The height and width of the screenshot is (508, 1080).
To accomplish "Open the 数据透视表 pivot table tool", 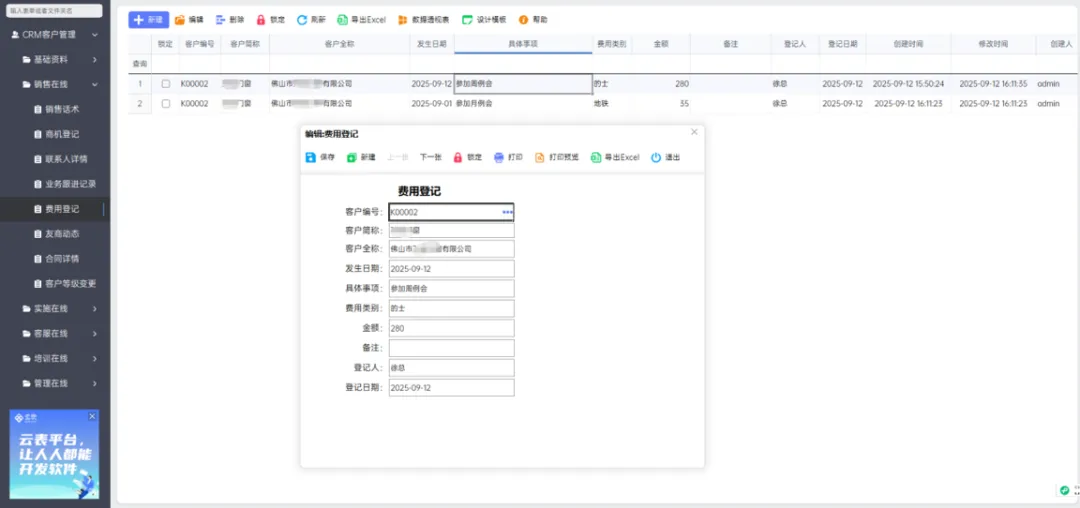I will click(x=424, y=20).
